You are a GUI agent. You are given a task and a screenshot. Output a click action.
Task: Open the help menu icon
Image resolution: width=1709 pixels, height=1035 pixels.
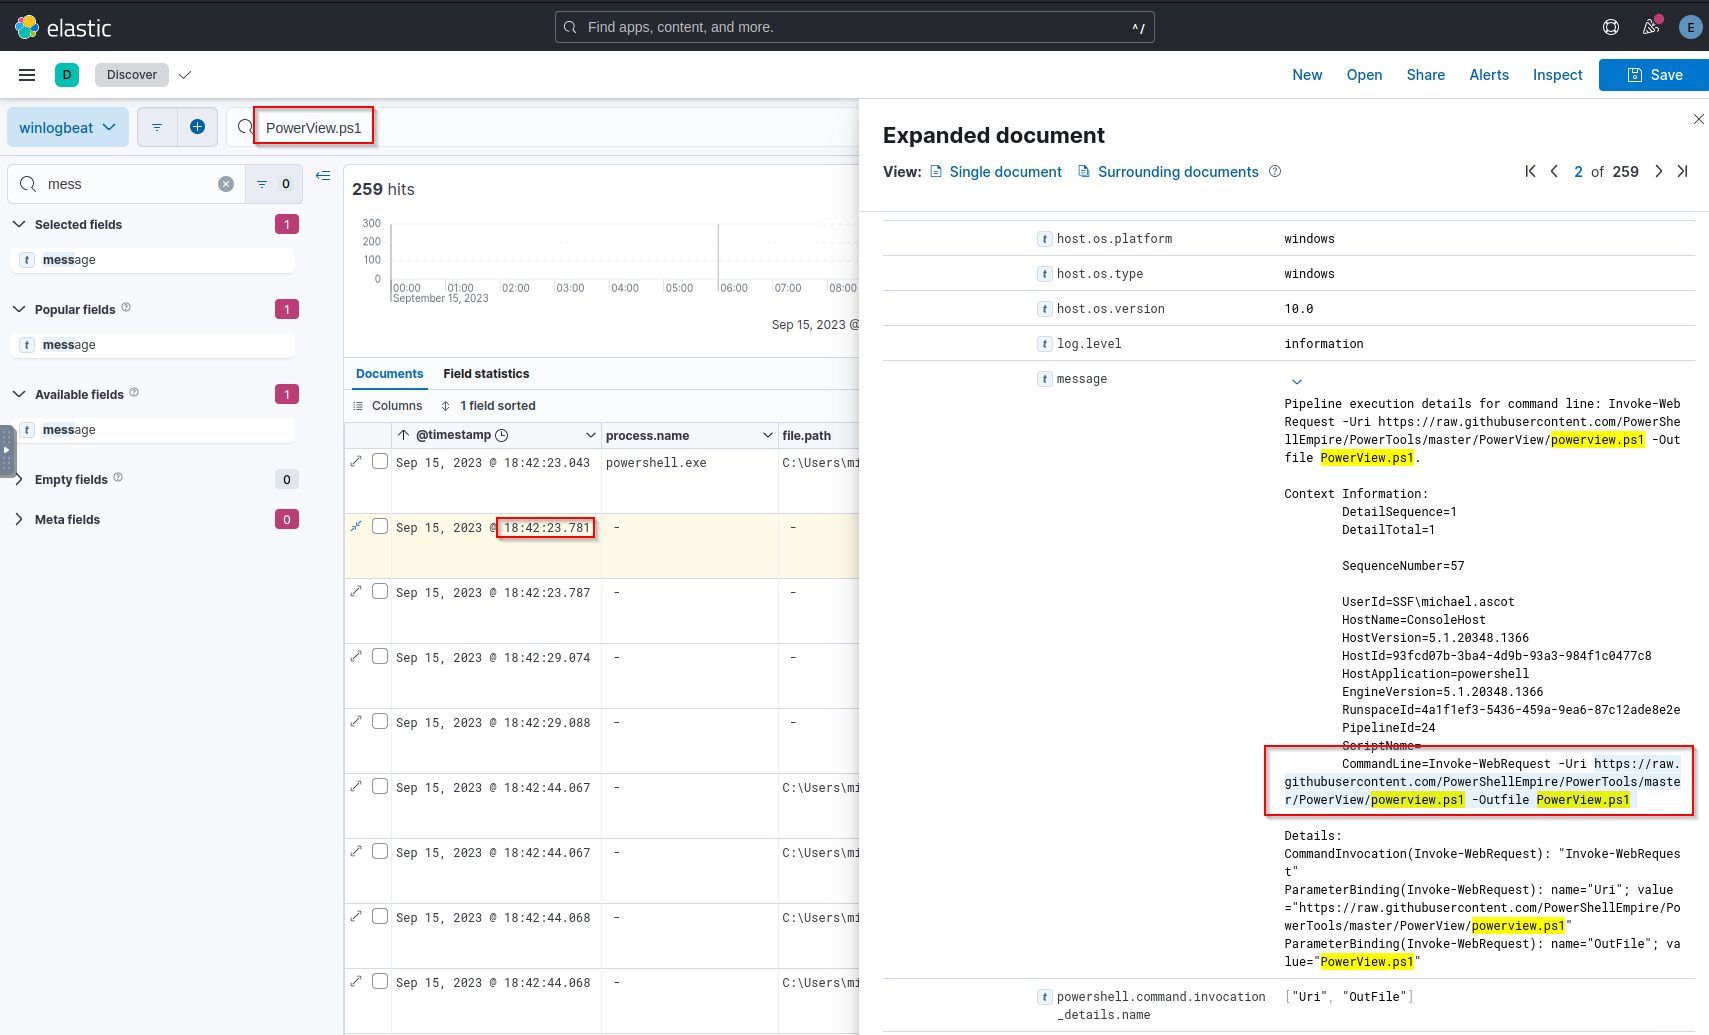pos(1611,27)
